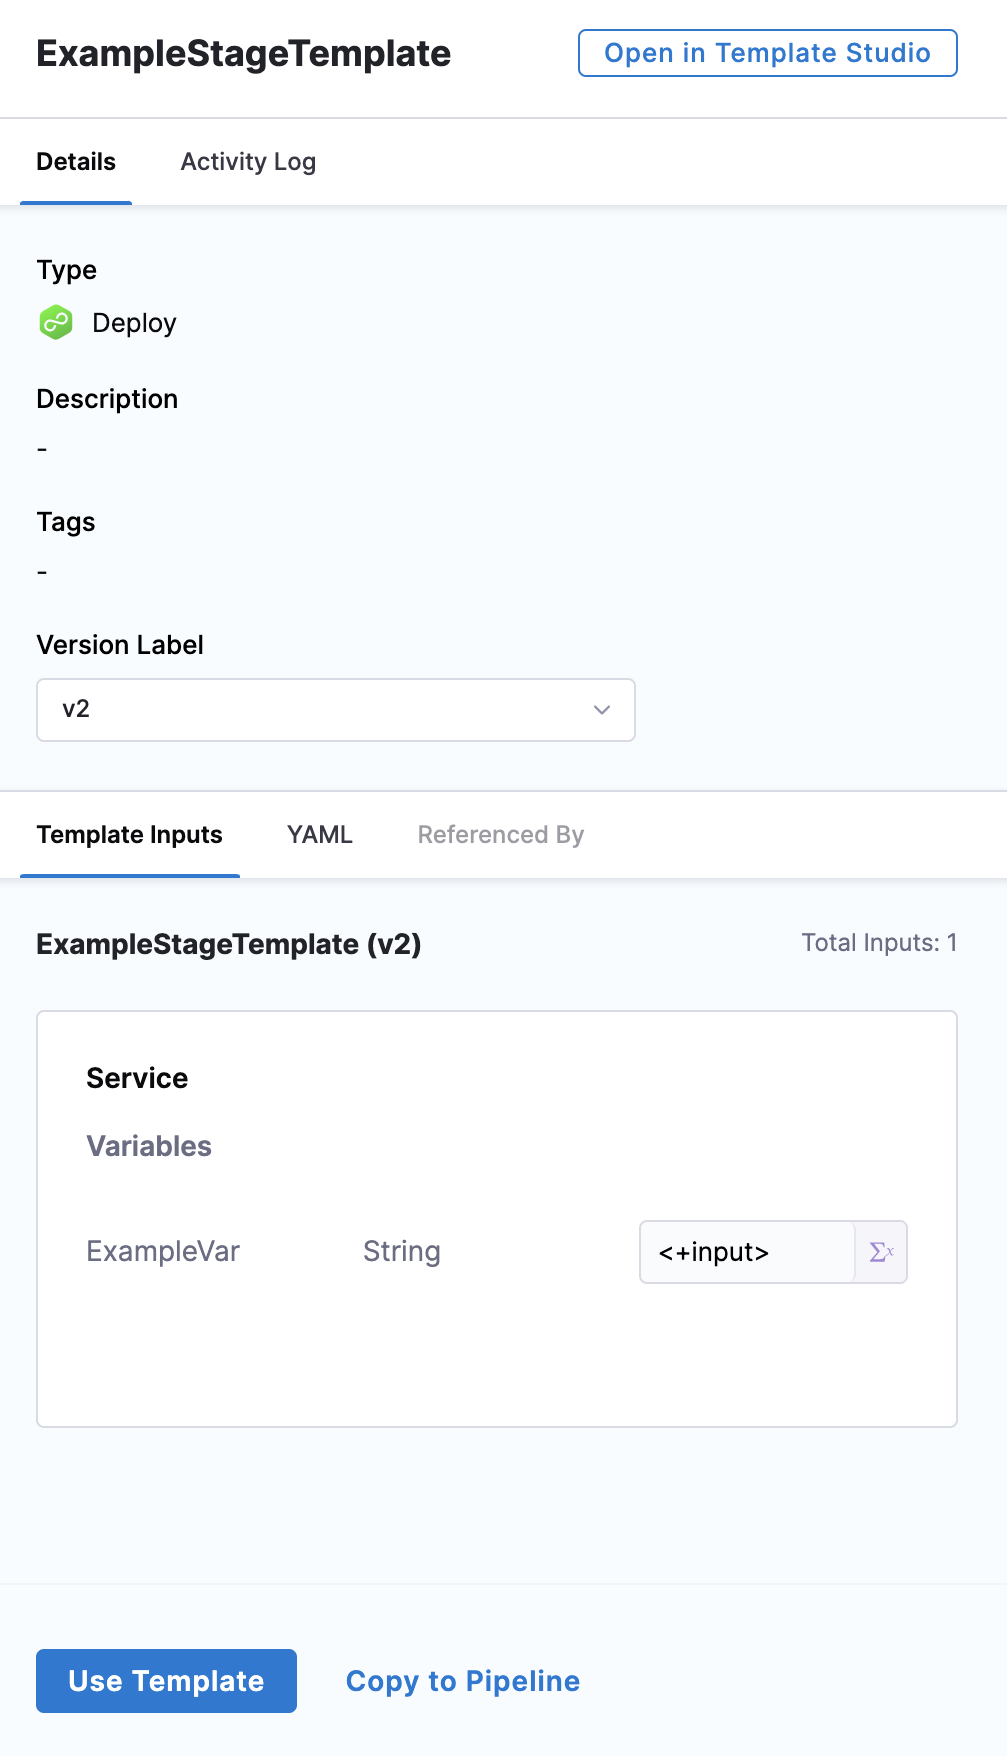This screenshot has height=1756, width=1007.
Task: Switch to the Activity Log tab
Action: point(248,162)
